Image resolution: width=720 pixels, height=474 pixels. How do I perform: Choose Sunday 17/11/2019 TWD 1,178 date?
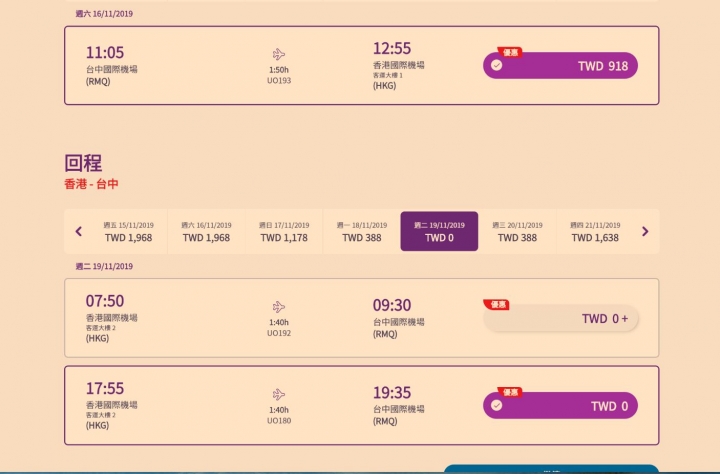point(284,231)
